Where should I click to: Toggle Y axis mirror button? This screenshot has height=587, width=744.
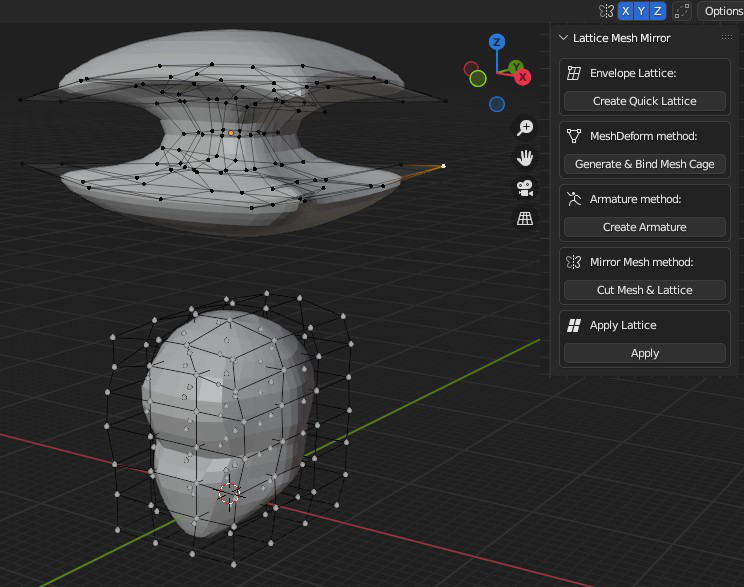(x=642, y=11)
